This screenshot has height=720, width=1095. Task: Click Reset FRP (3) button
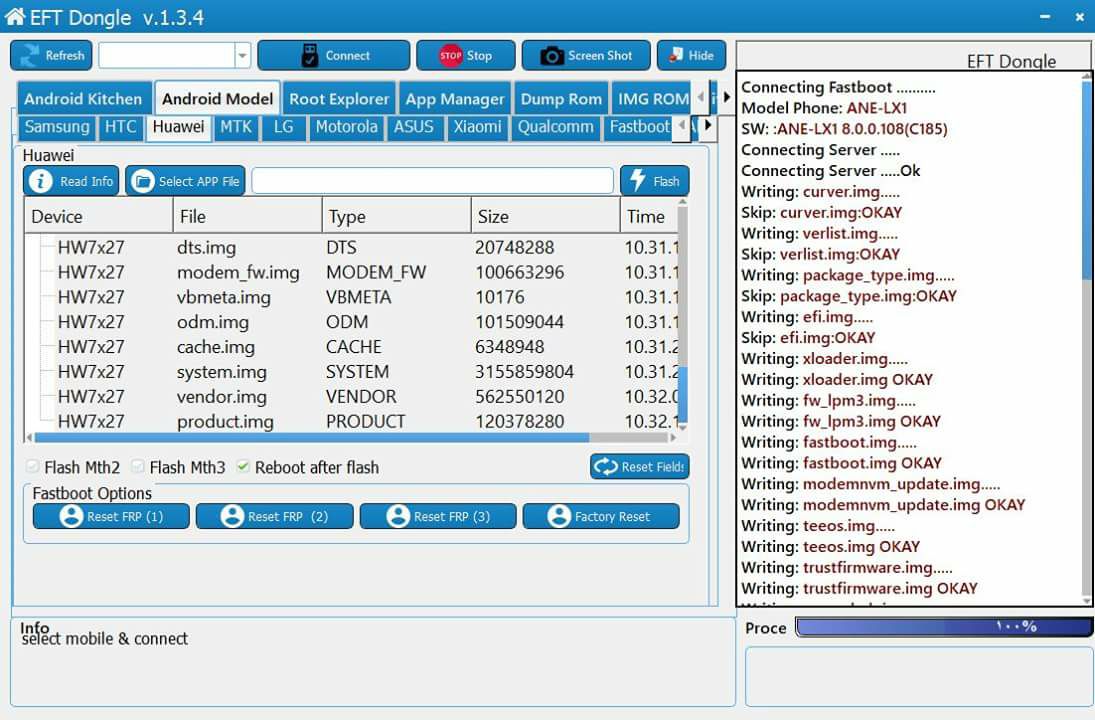coord(438,516)
